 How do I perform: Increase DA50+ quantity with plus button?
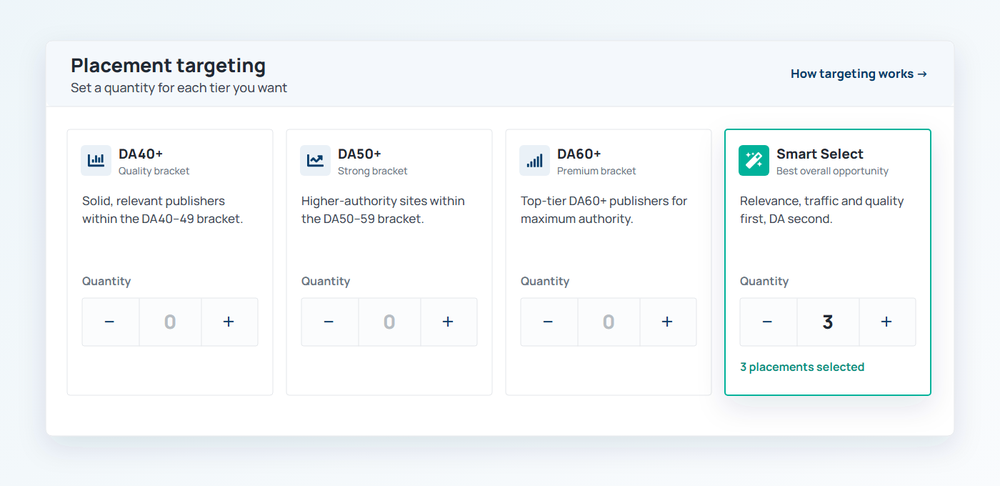pos(449,322)
